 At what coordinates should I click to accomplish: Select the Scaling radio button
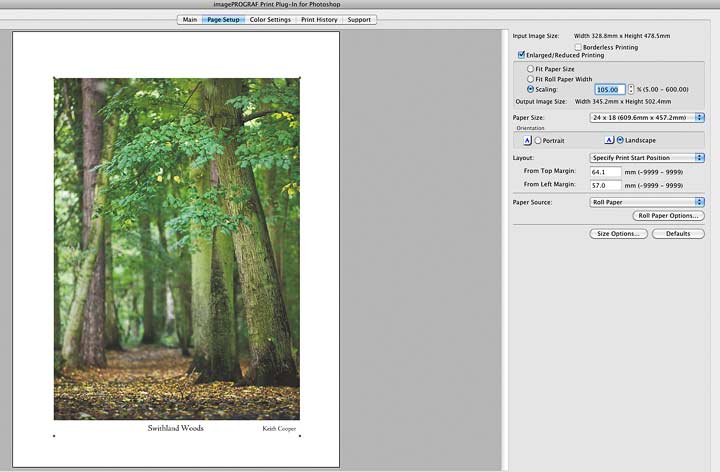(530, 89)
